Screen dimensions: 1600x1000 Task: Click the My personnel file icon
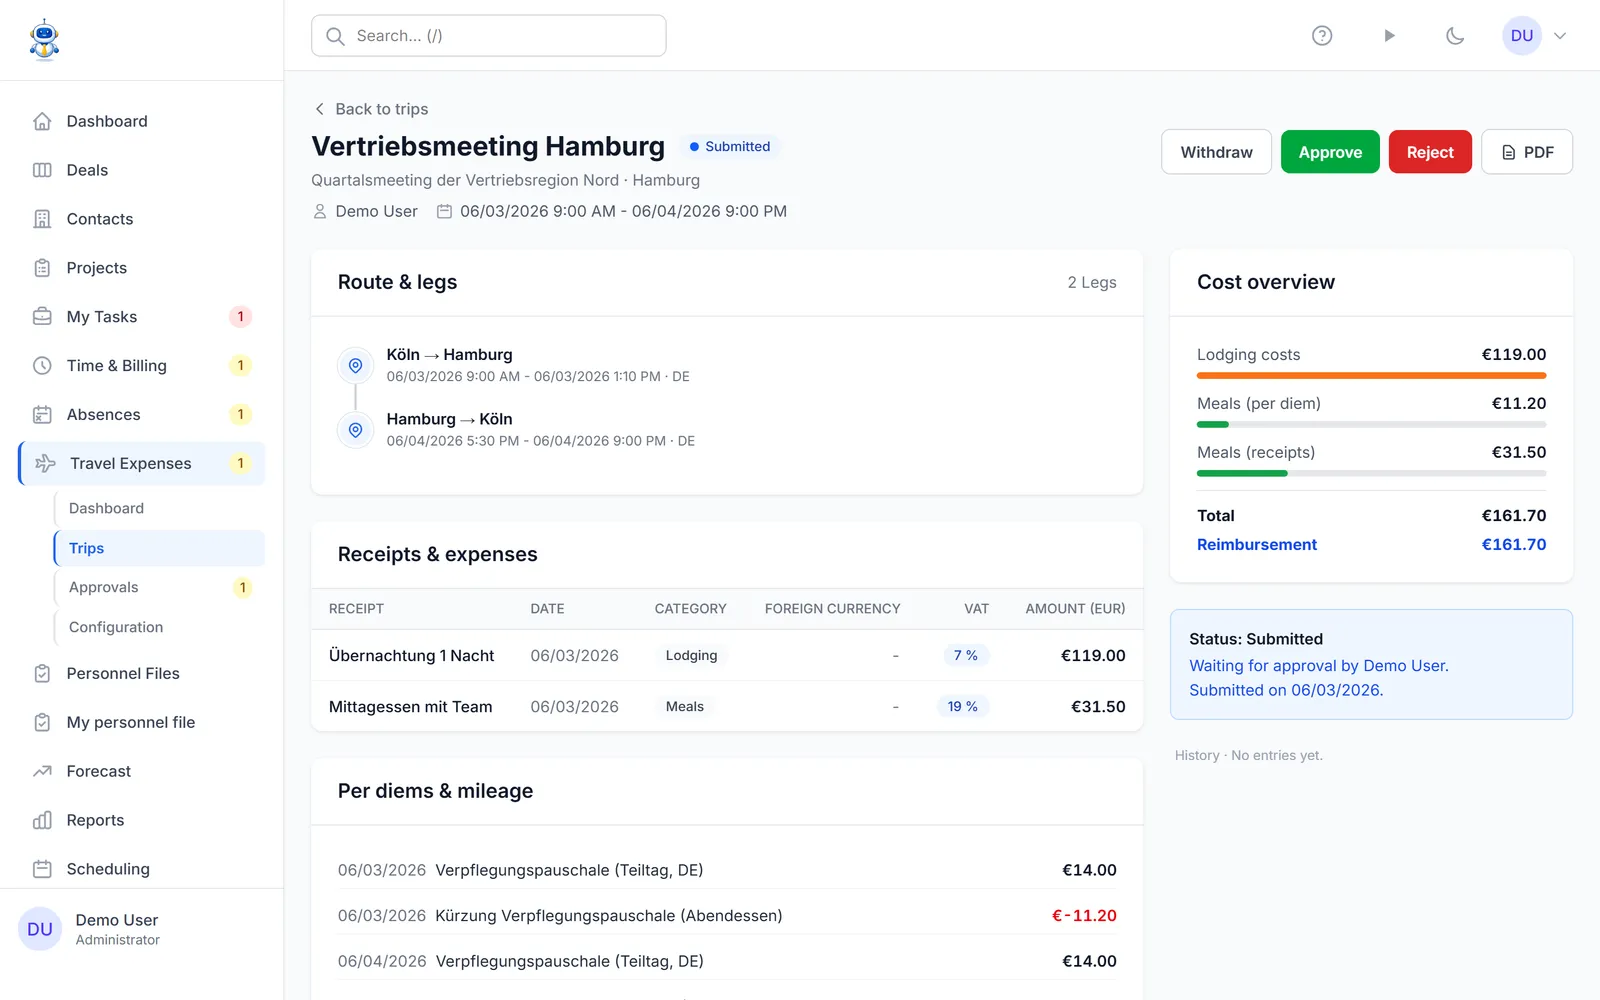[42, 723]
